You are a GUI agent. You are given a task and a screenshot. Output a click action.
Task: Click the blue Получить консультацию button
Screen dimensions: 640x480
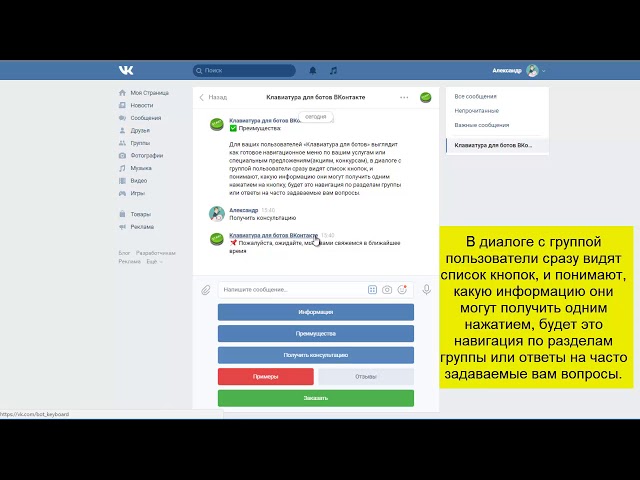316,356
